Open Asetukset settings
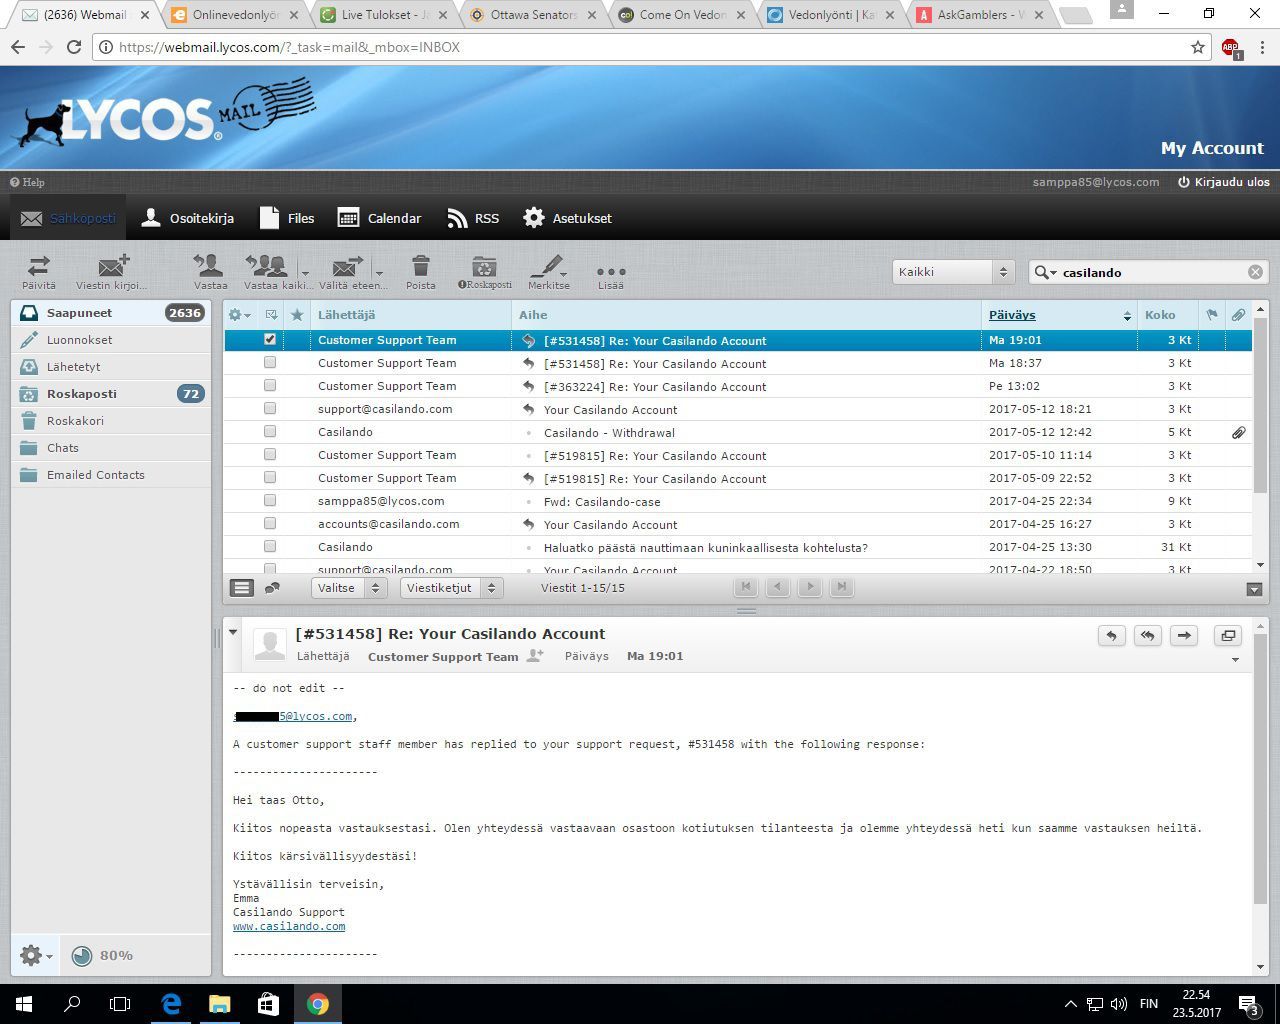The width and height of the screenshot is (1280, 1024). tap(567, 218)
